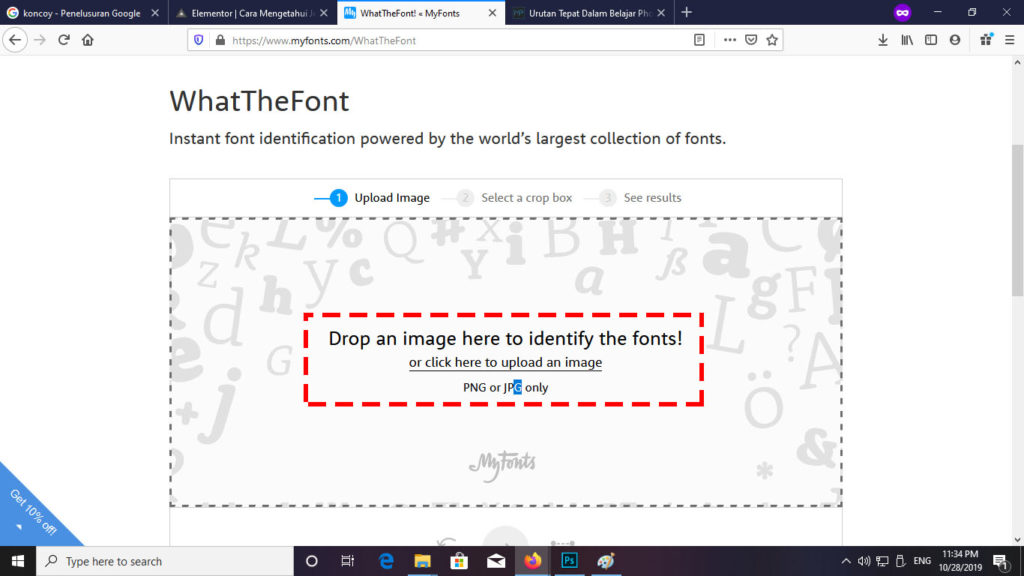
Task: Show hidden system tray icons
Action: (846, 561)
